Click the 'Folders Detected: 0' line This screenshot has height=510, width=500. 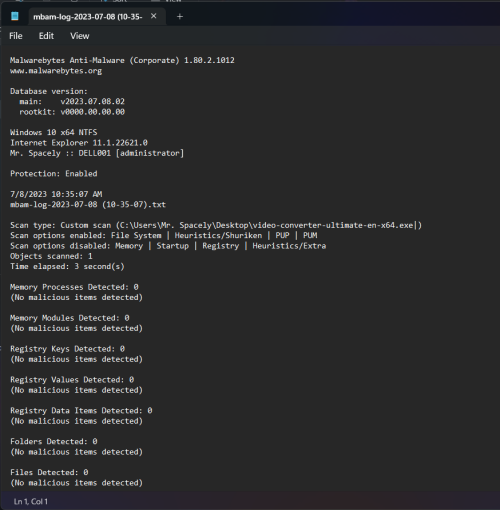tap(54, 441)
